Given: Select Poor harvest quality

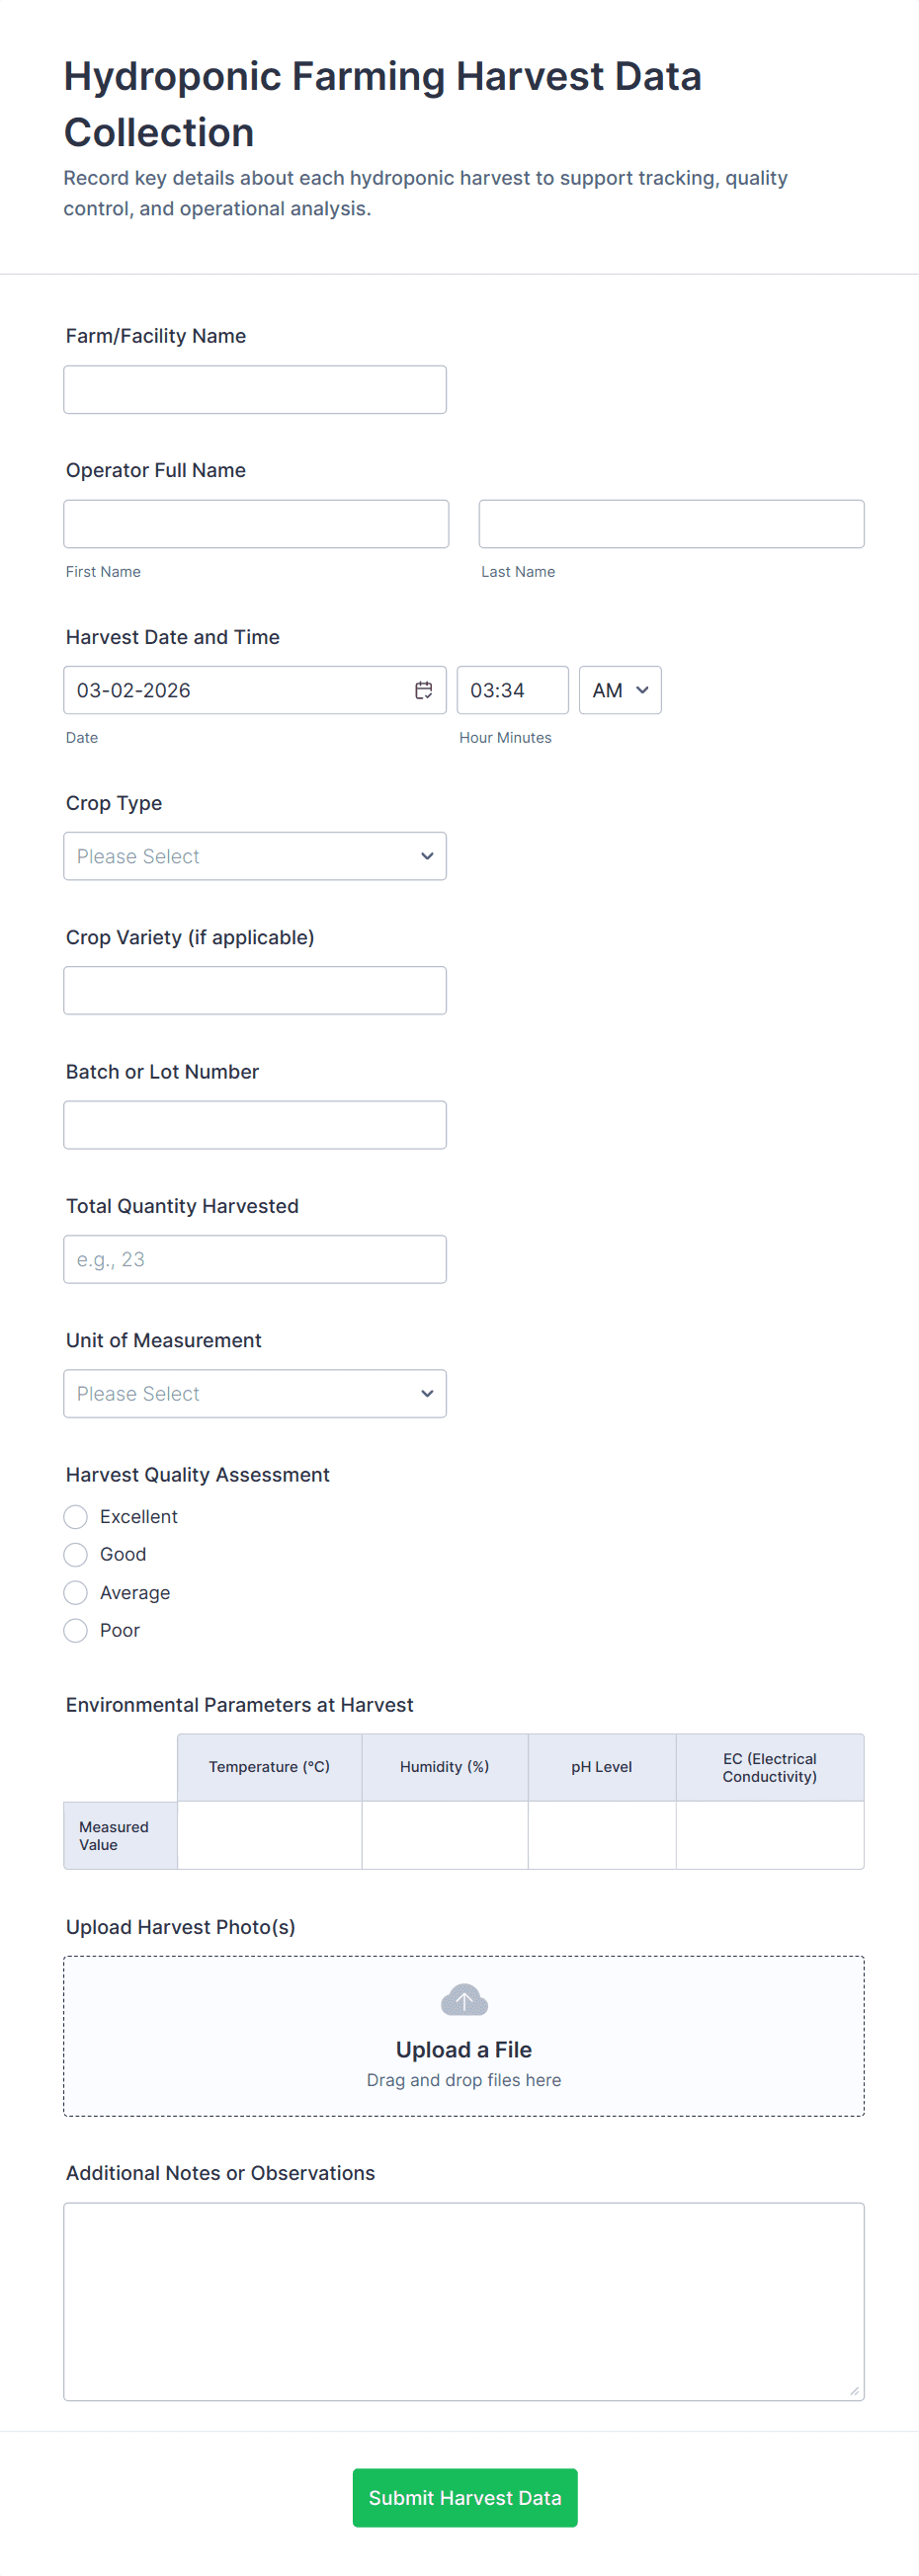Looking at the screenshot, I should (76, 1631).
